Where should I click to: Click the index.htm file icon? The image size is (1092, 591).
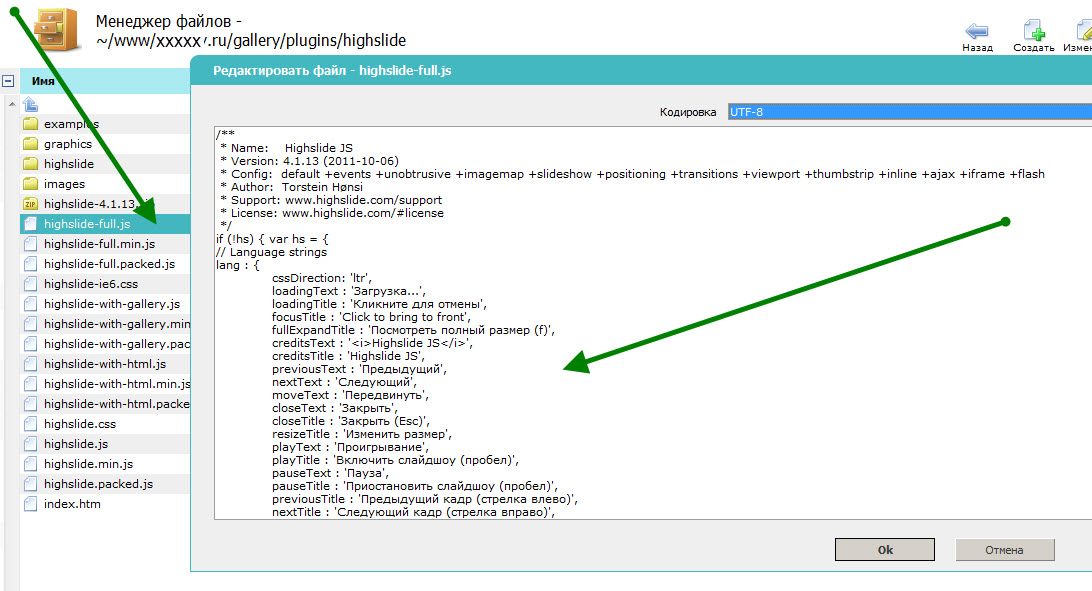pos(30,504)
